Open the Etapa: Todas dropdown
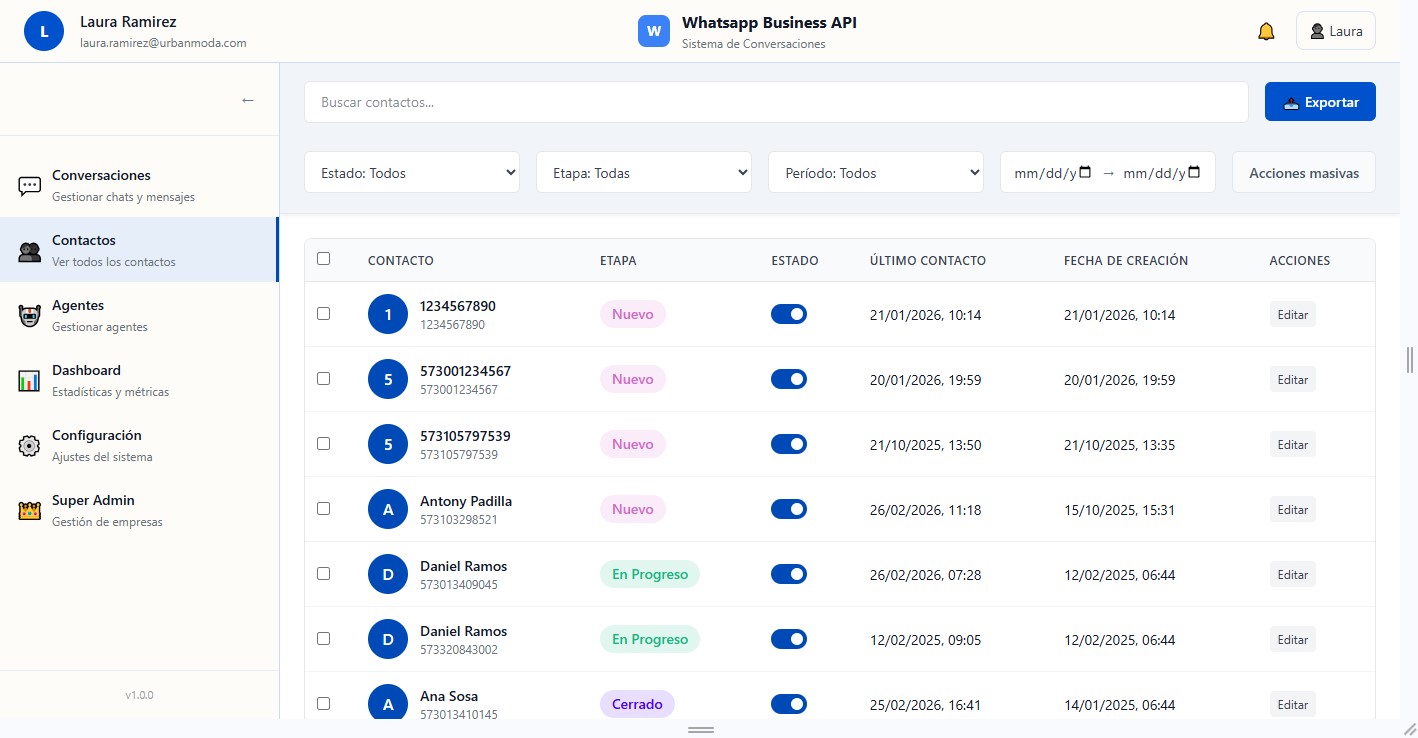 coord(644,172)
